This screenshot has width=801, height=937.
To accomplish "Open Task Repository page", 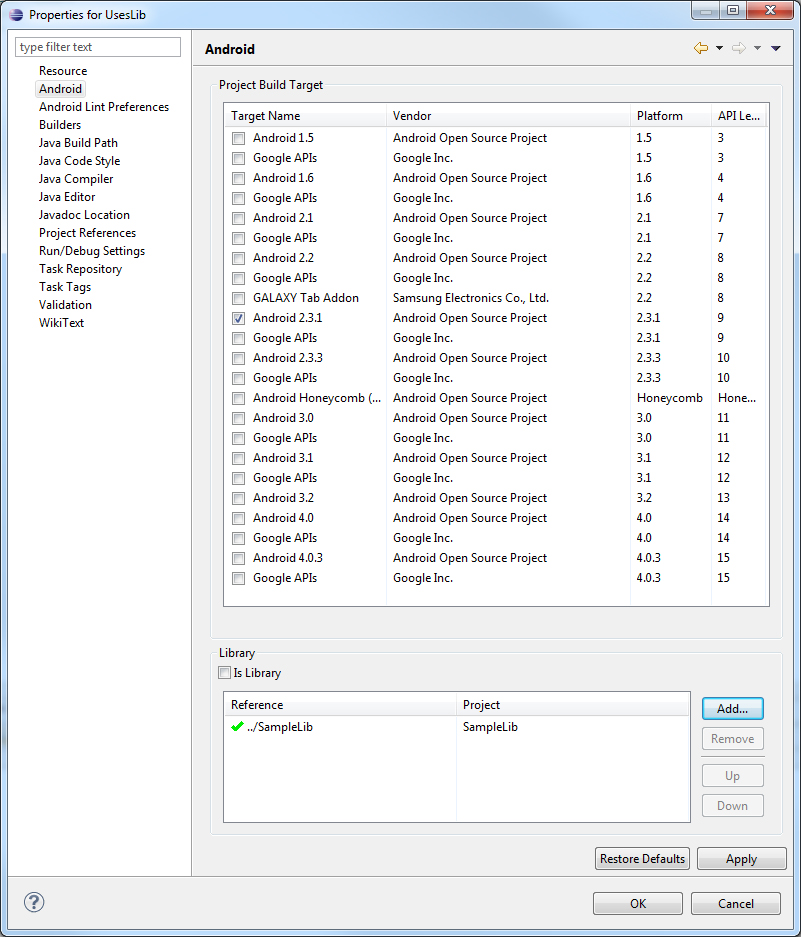I will [x=81, y=269].
